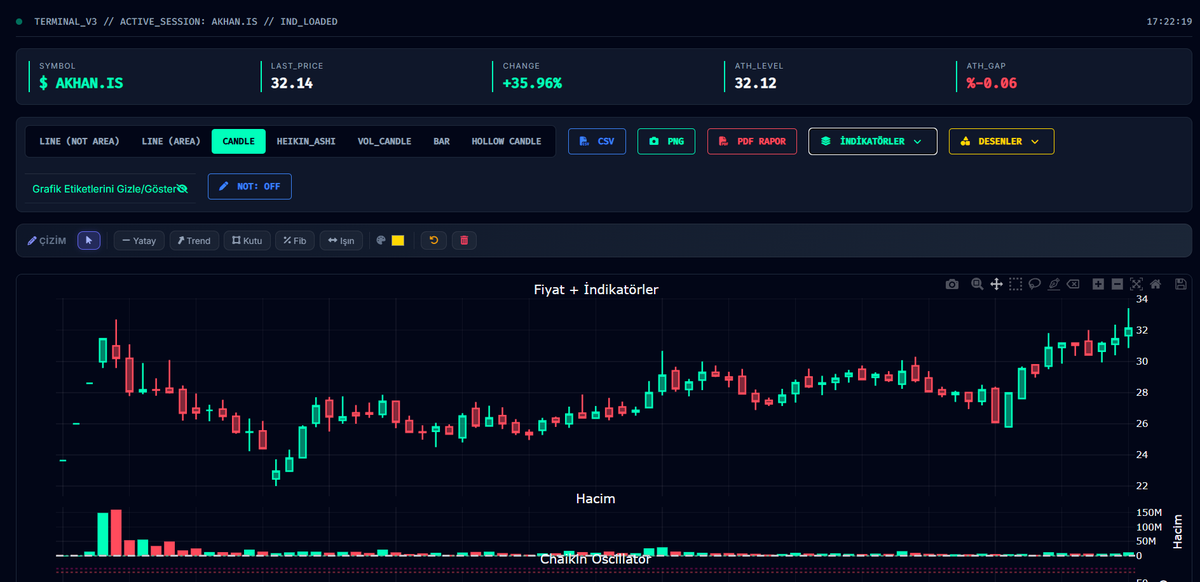The height and width of the screenshot is (582, 1200).
Task: Click the clock showing 17:22:19
Action: pos(1167,21)
